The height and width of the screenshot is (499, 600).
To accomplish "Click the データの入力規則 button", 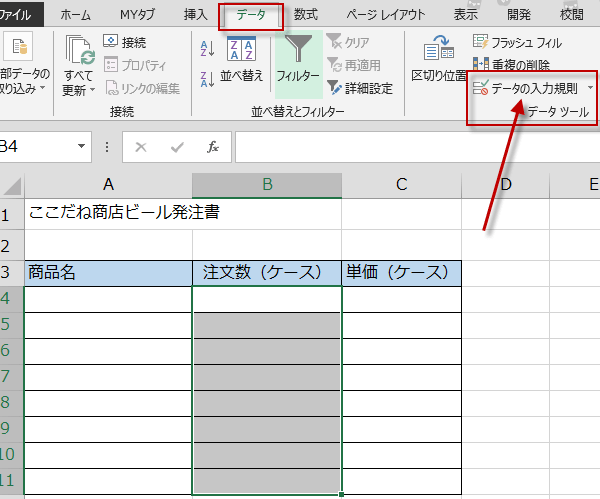I will (525, 88).
